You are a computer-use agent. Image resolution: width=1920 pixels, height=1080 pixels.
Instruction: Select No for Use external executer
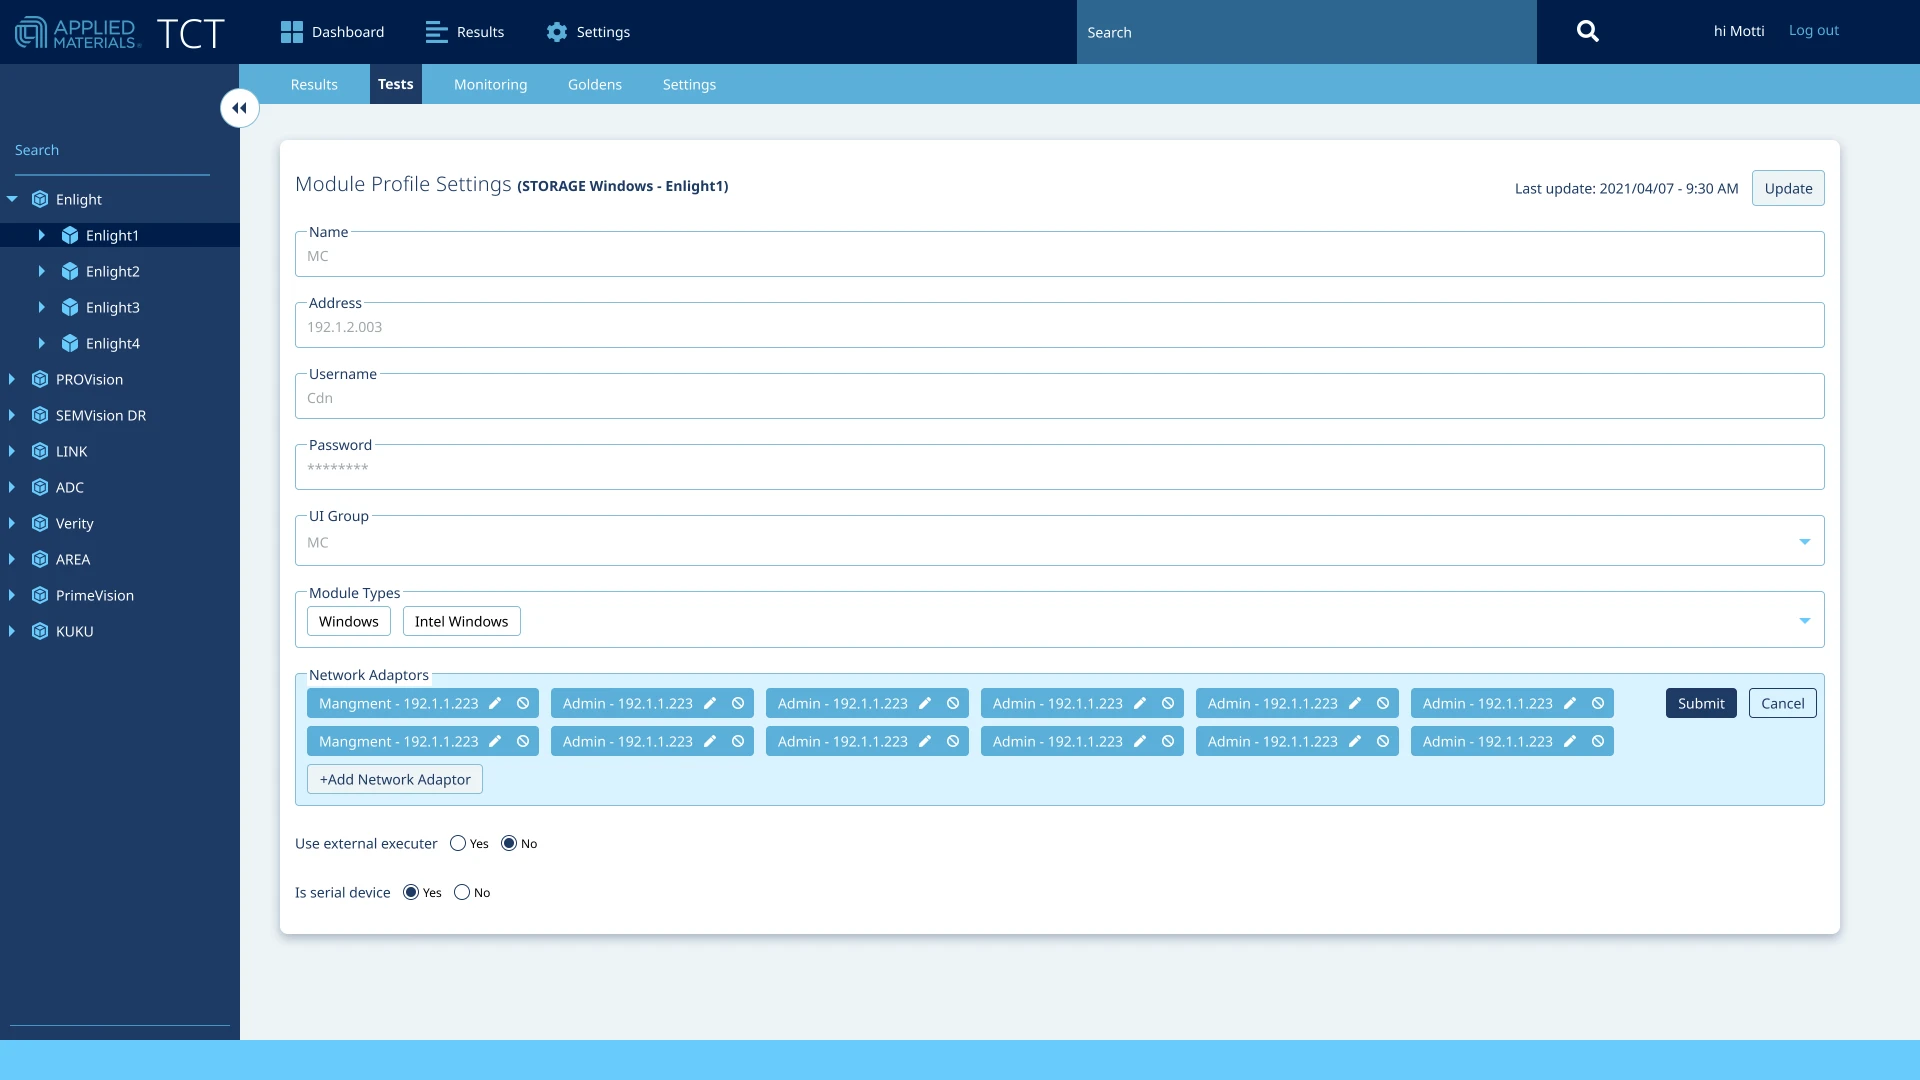pyautogui.click(x=509, y=843)
